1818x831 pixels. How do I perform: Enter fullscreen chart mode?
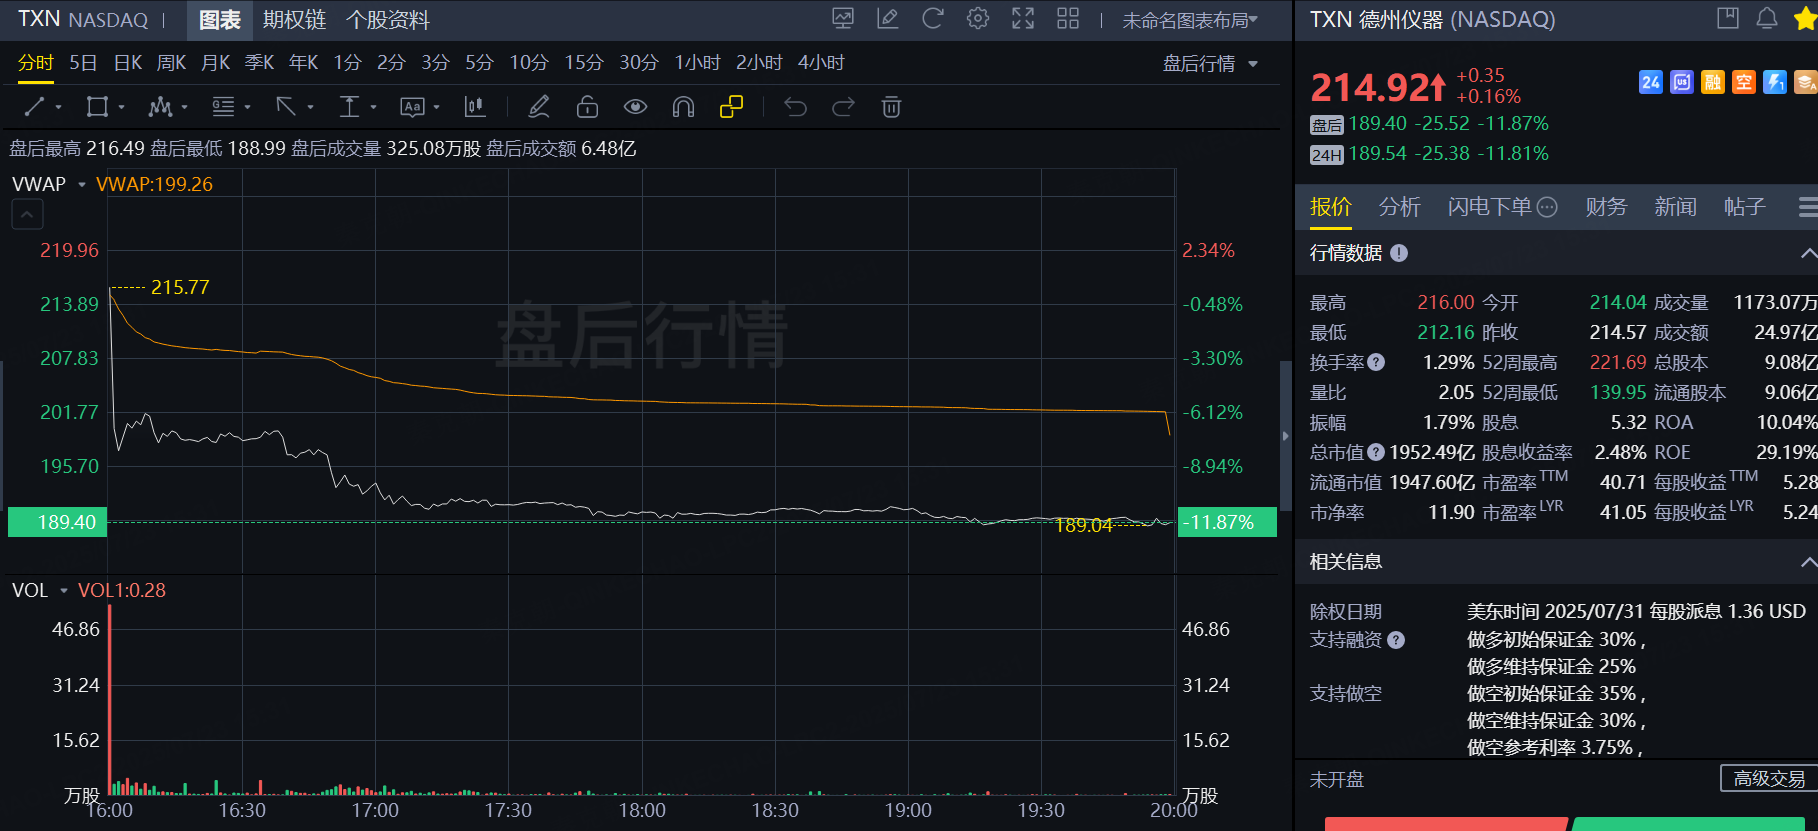pos(1023,18)
